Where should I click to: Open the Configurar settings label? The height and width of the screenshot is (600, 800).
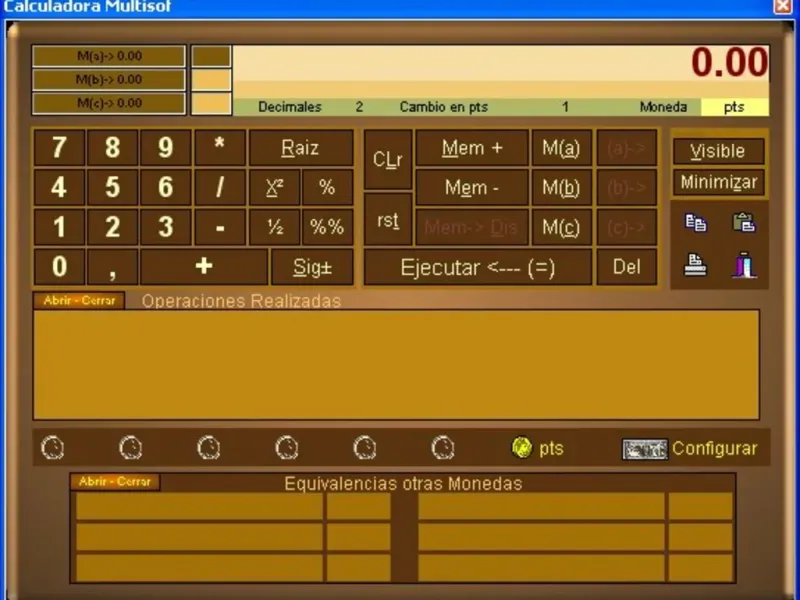coord(714,448)
